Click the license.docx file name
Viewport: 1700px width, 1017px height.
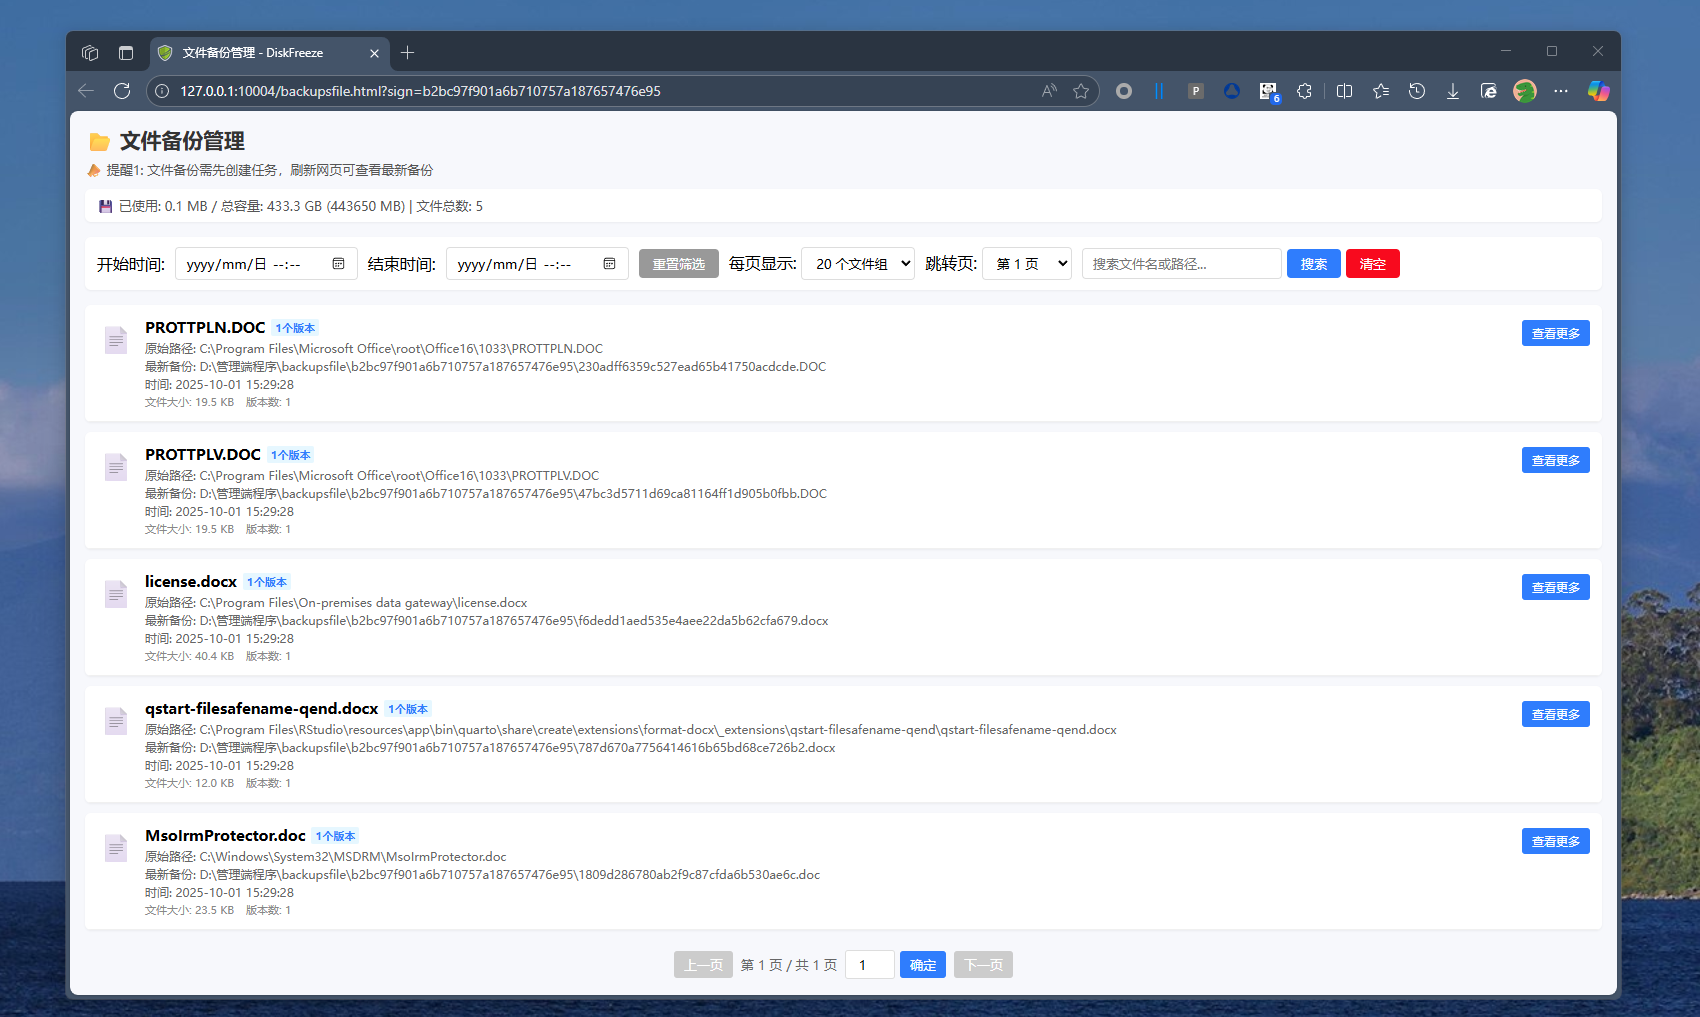(x=191, y=582)
